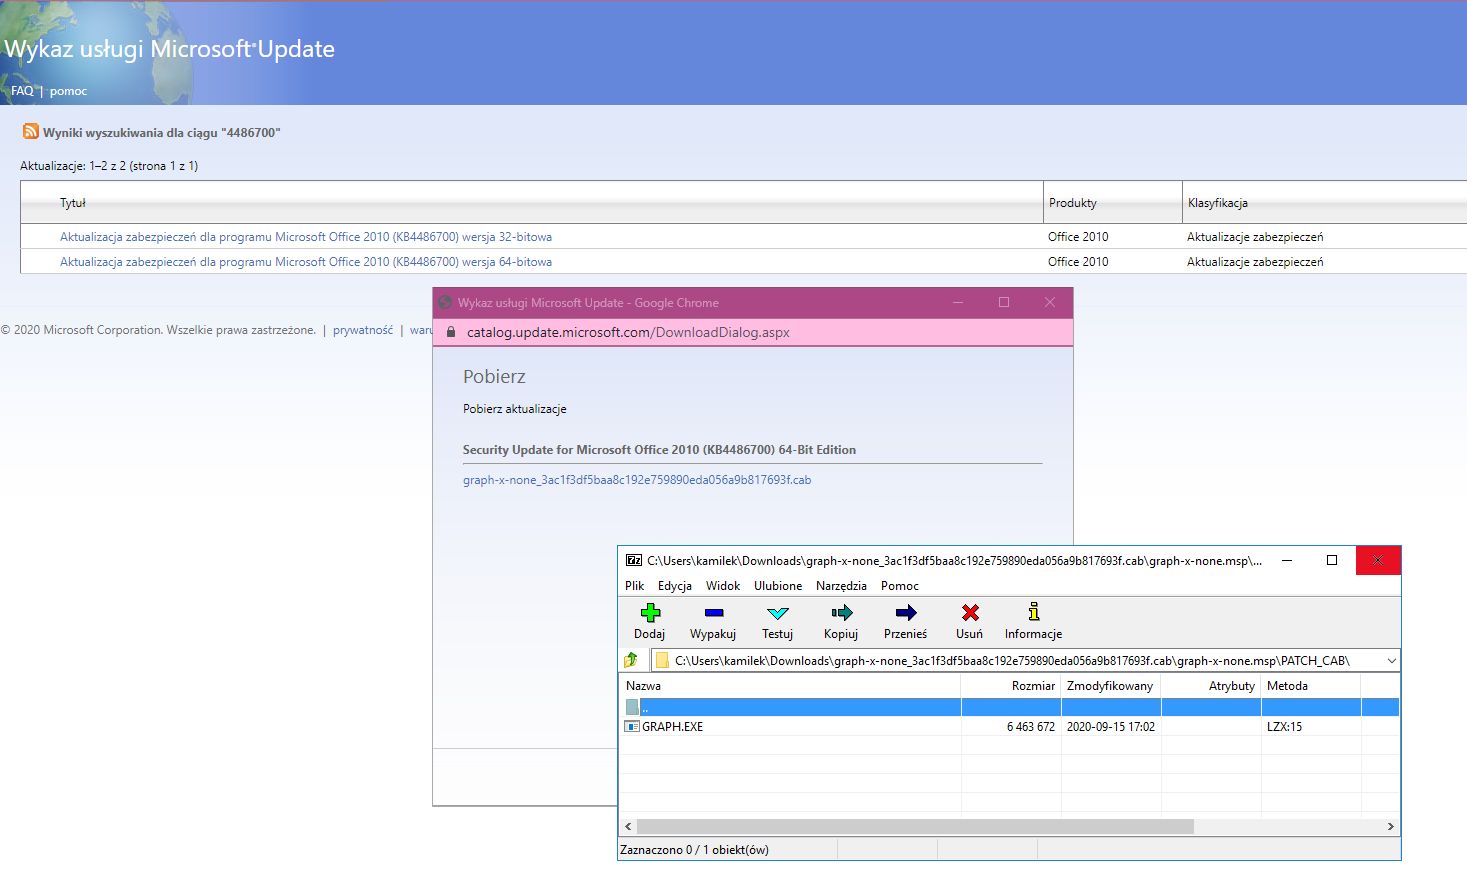Click the modified date 2020-09-15 17:02
The height and width of the screenshot is (883, 1467).
[1111, 727]
